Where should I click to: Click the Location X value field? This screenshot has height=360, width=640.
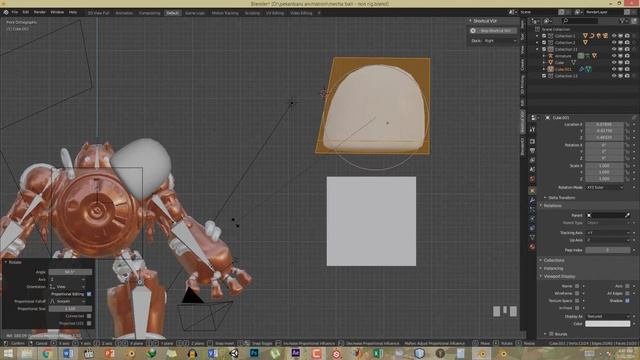(x=604, y=124)
